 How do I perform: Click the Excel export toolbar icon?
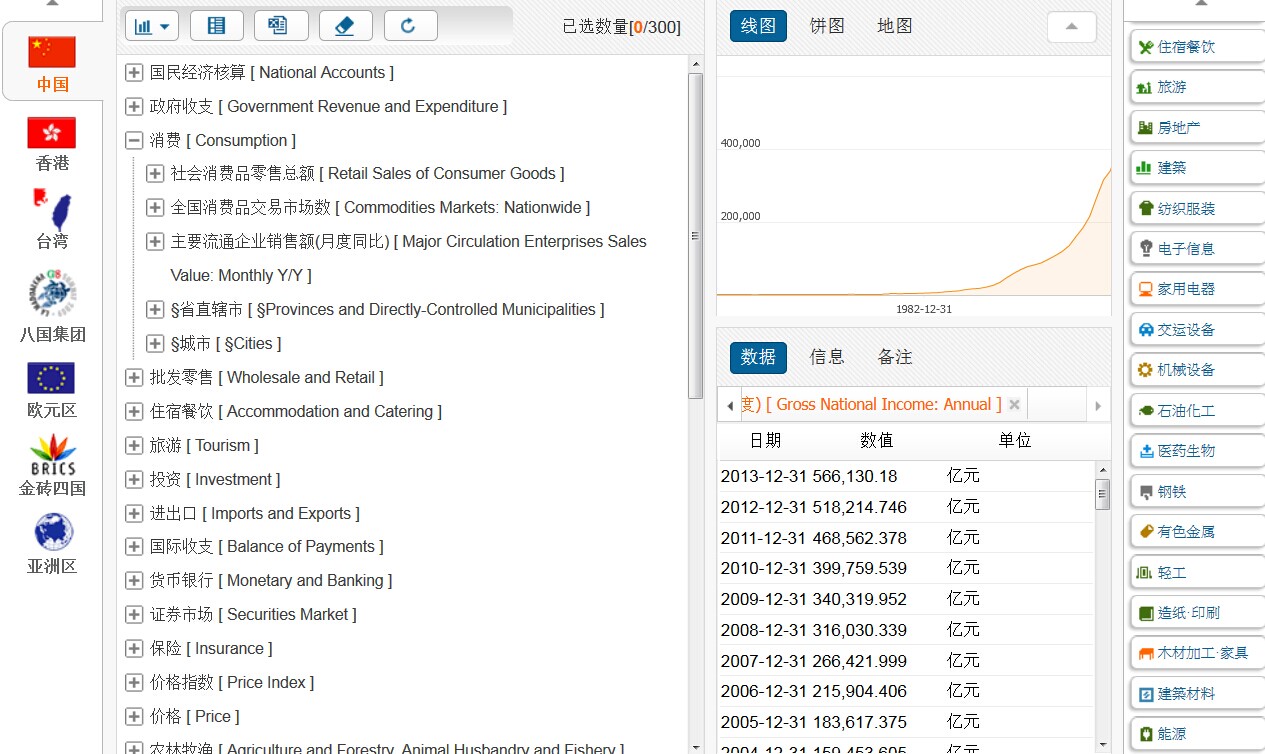coord(281,26)
